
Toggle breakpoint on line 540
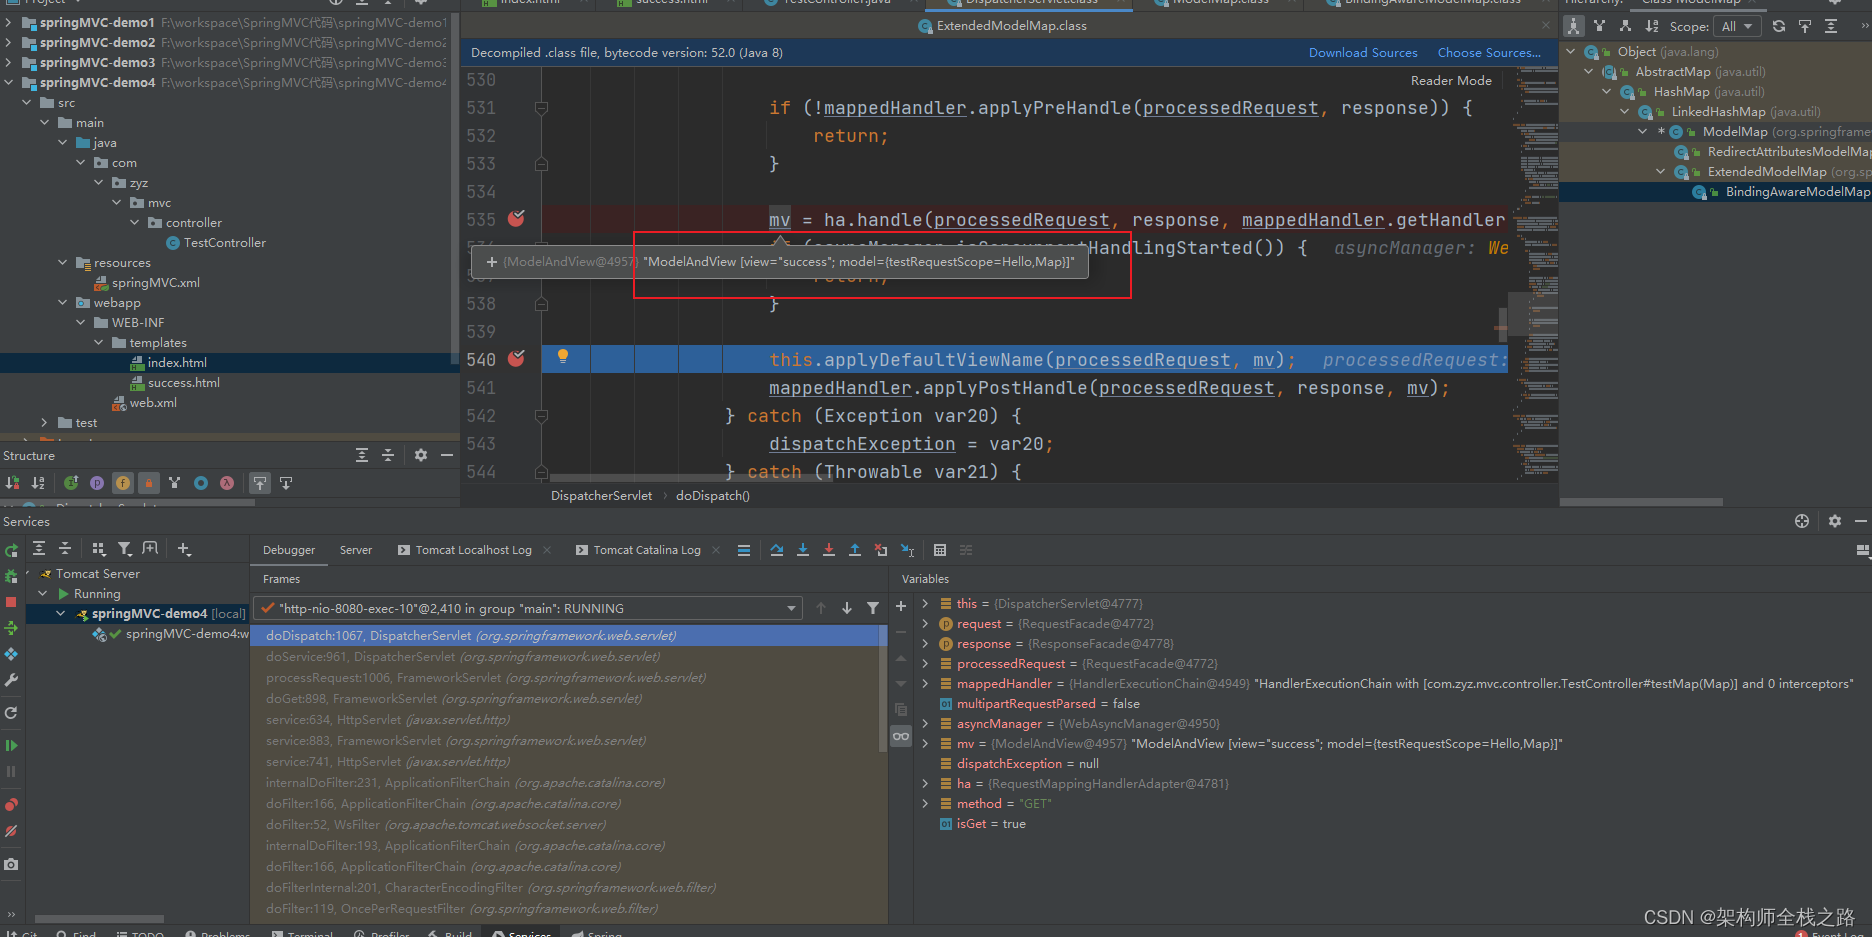click(517, 358)
